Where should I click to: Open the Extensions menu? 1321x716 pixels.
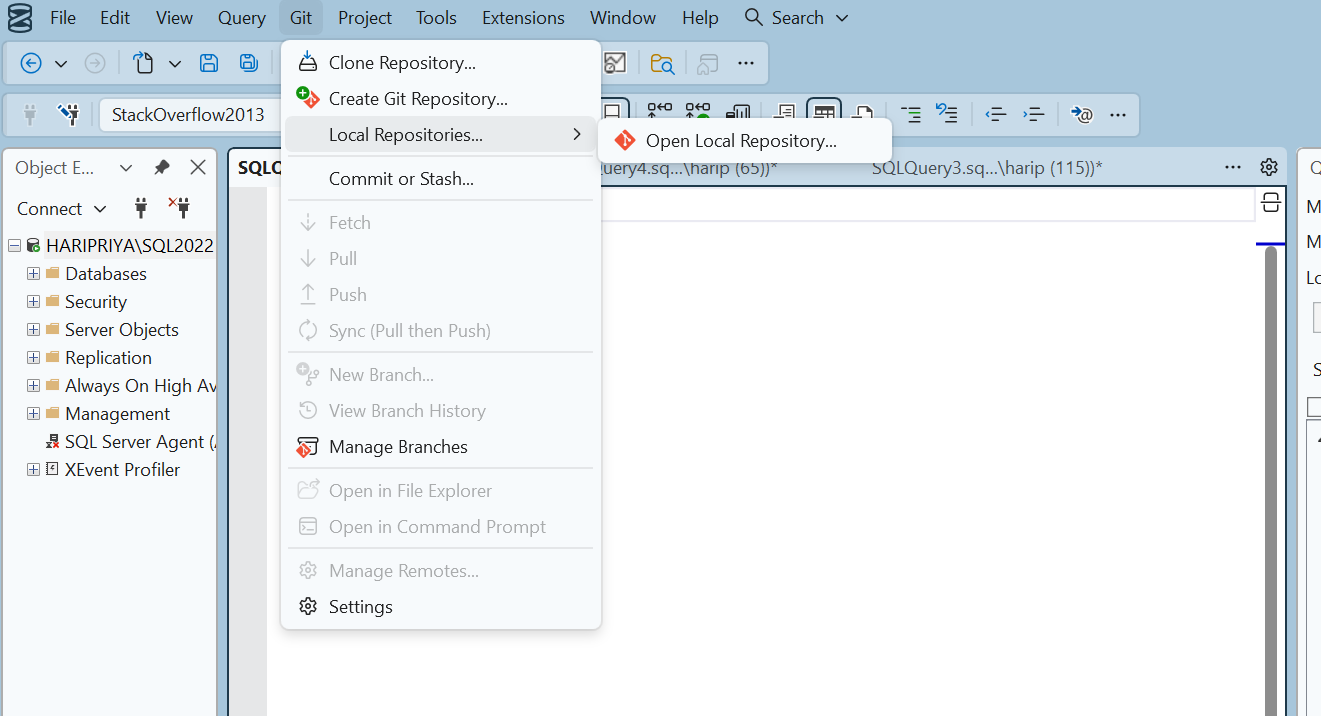(523, 18)
